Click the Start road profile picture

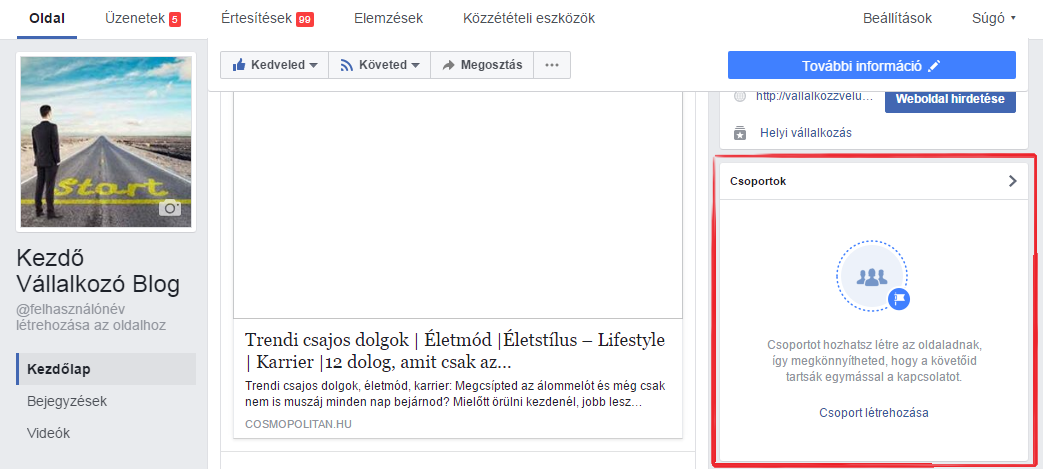[x=106, y=142]
